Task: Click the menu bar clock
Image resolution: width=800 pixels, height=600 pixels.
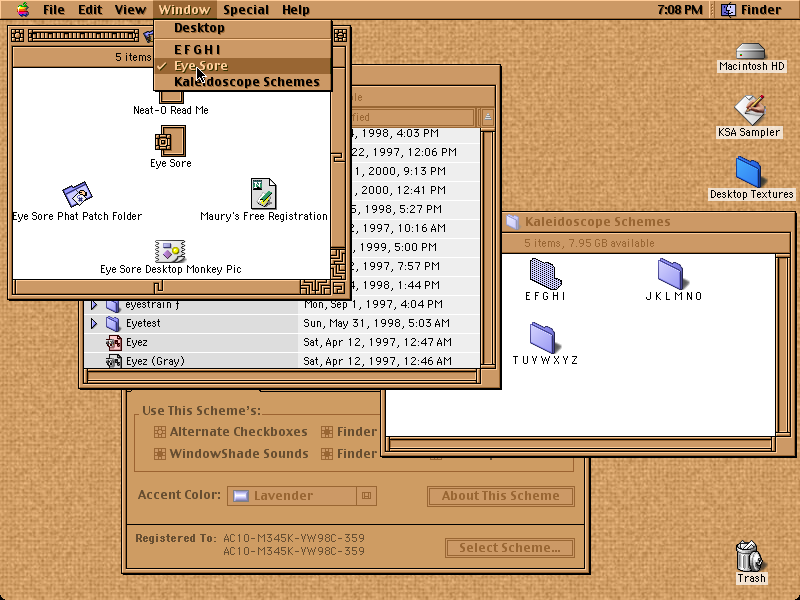Action: point(680,10)
